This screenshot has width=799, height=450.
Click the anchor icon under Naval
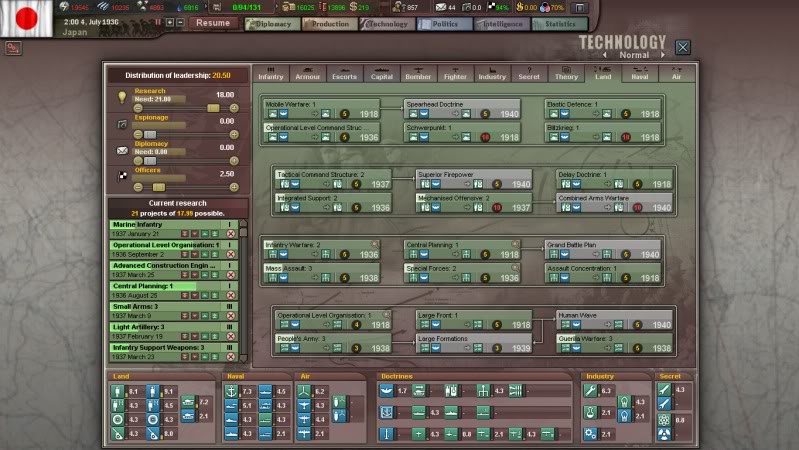point(230,391)
